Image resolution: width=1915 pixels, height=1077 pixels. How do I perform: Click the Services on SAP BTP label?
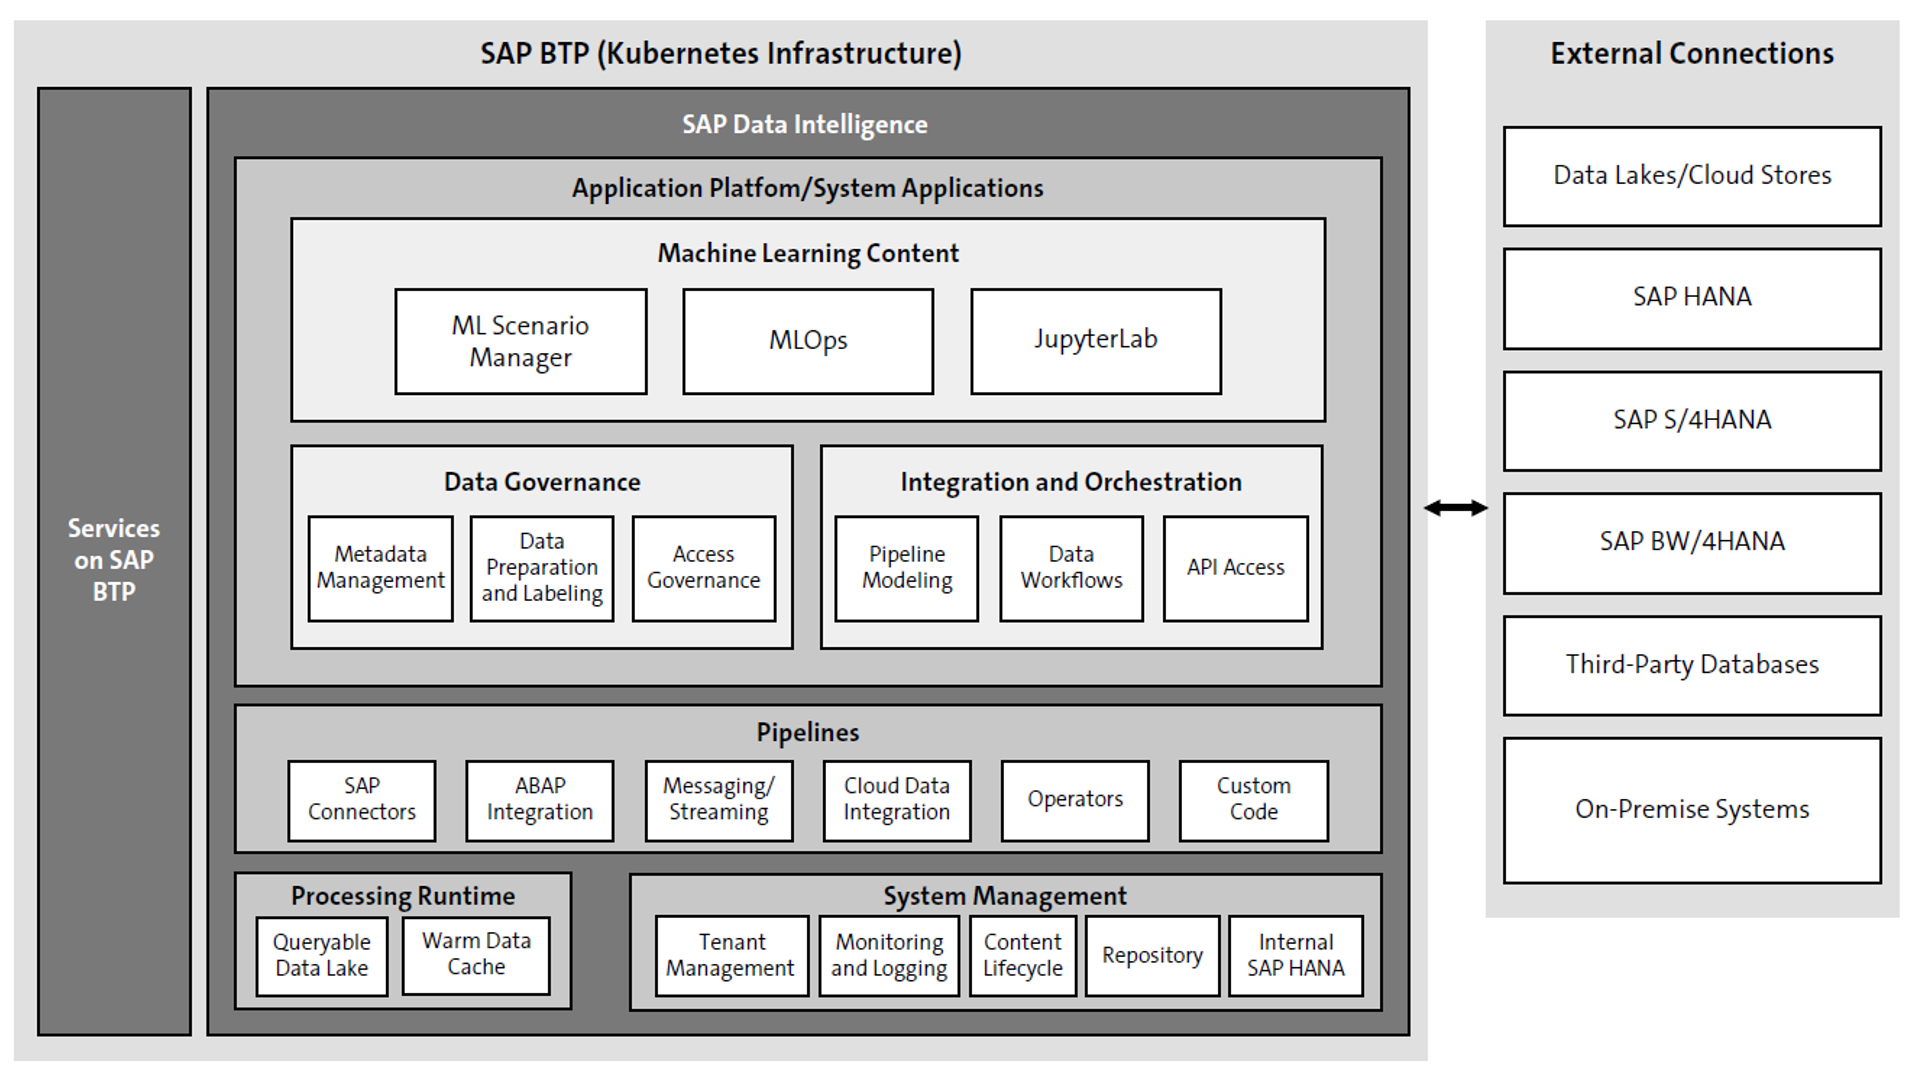point(114,560)
